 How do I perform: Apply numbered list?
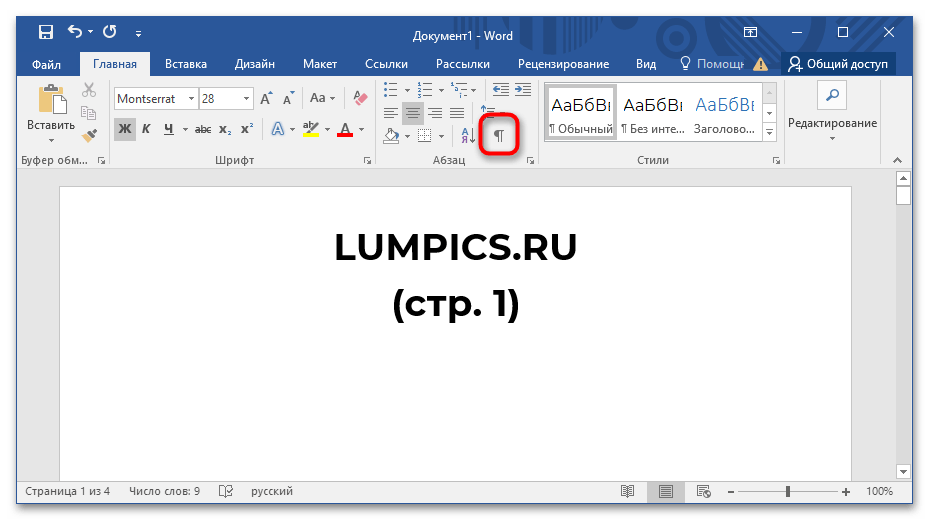pyautogui.click(x=425, y=89)
